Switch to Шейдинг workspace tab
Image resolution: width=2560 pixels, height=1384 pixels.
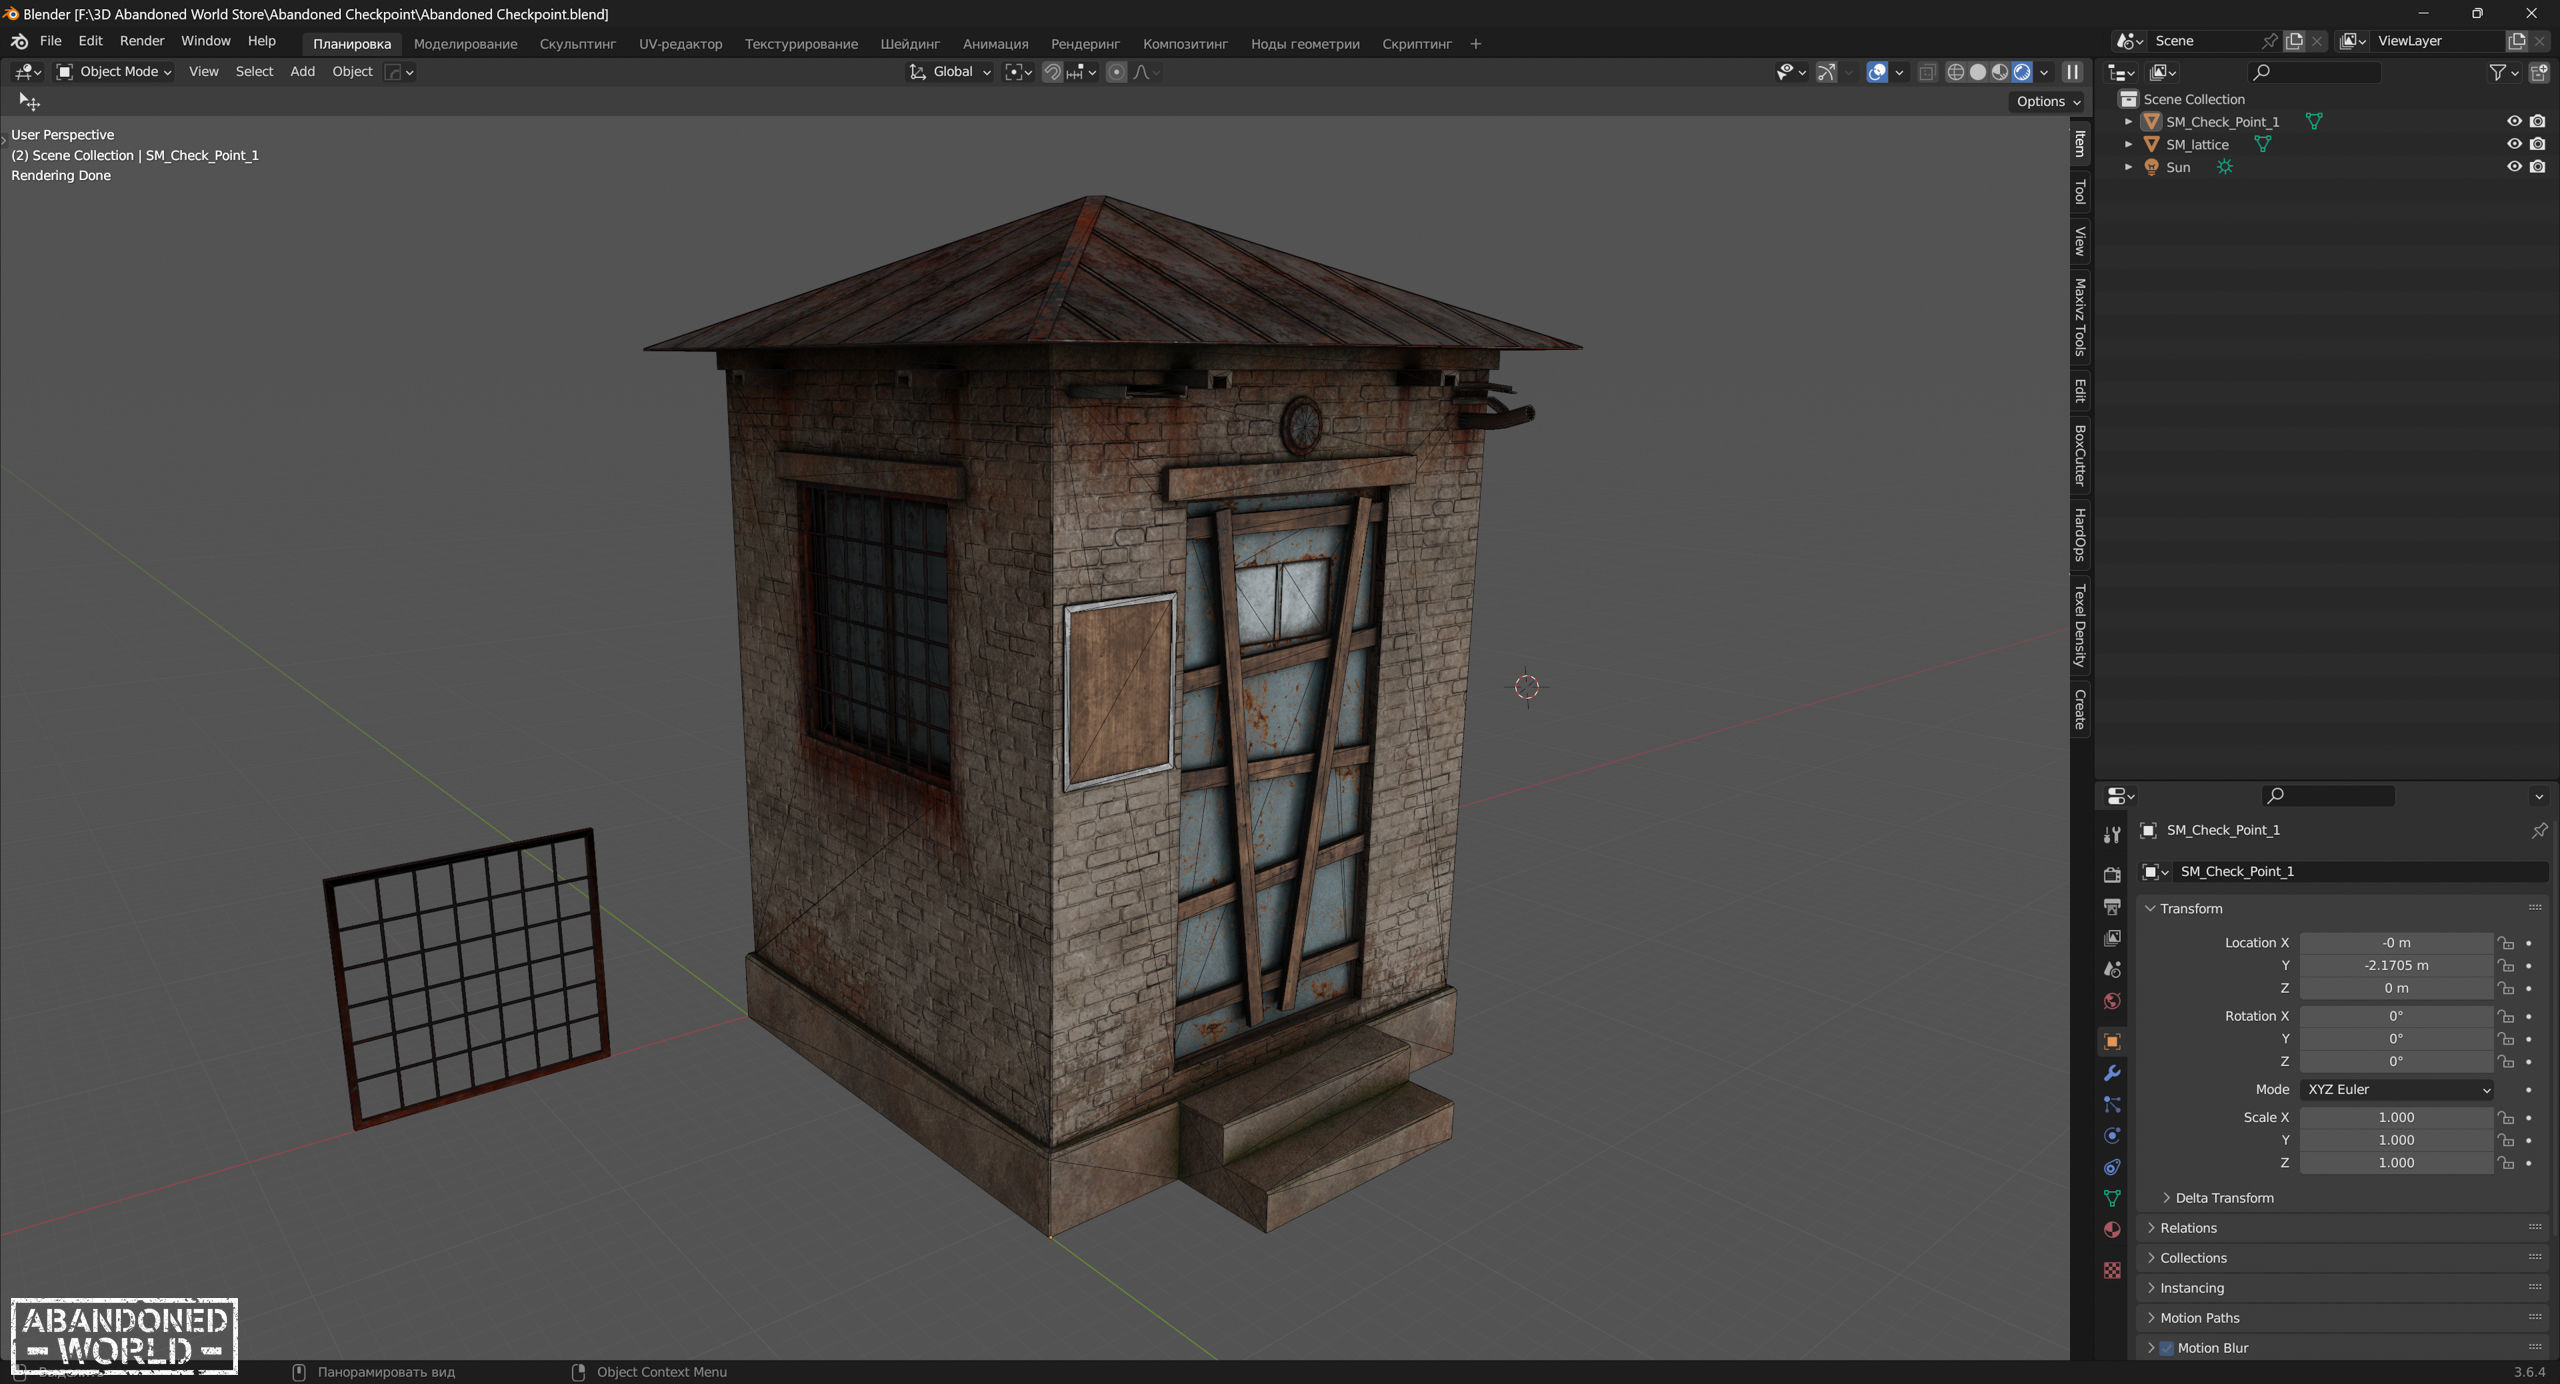[909, 44]
